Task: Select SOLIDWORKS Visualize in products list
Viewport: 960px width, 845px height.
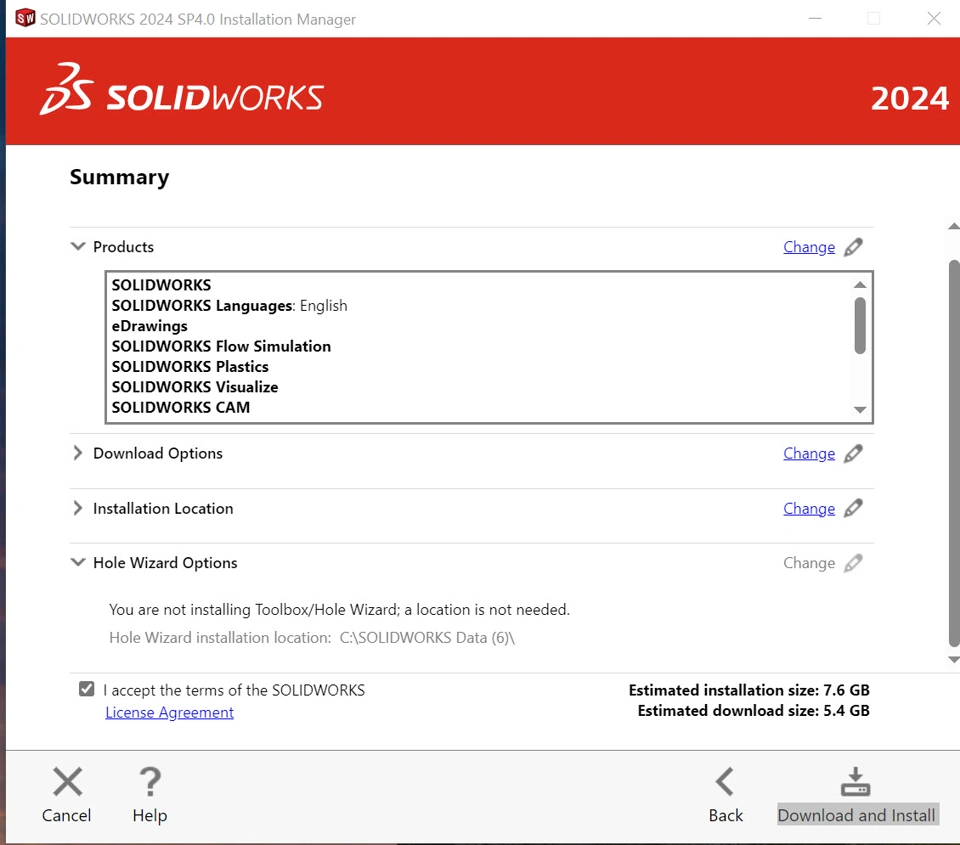Action: pyautogui.click(x=195, y=386)
